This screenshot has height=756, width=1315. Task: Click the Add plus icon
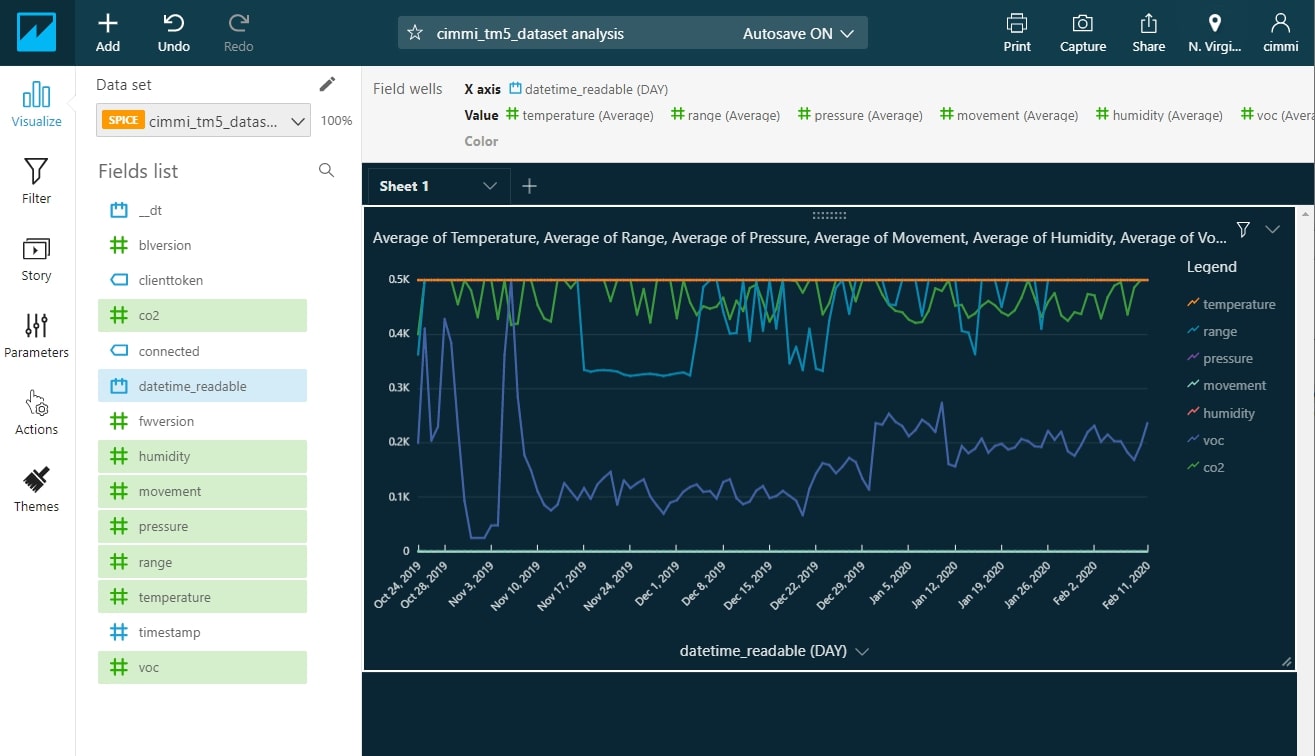(x=108, y=32)
